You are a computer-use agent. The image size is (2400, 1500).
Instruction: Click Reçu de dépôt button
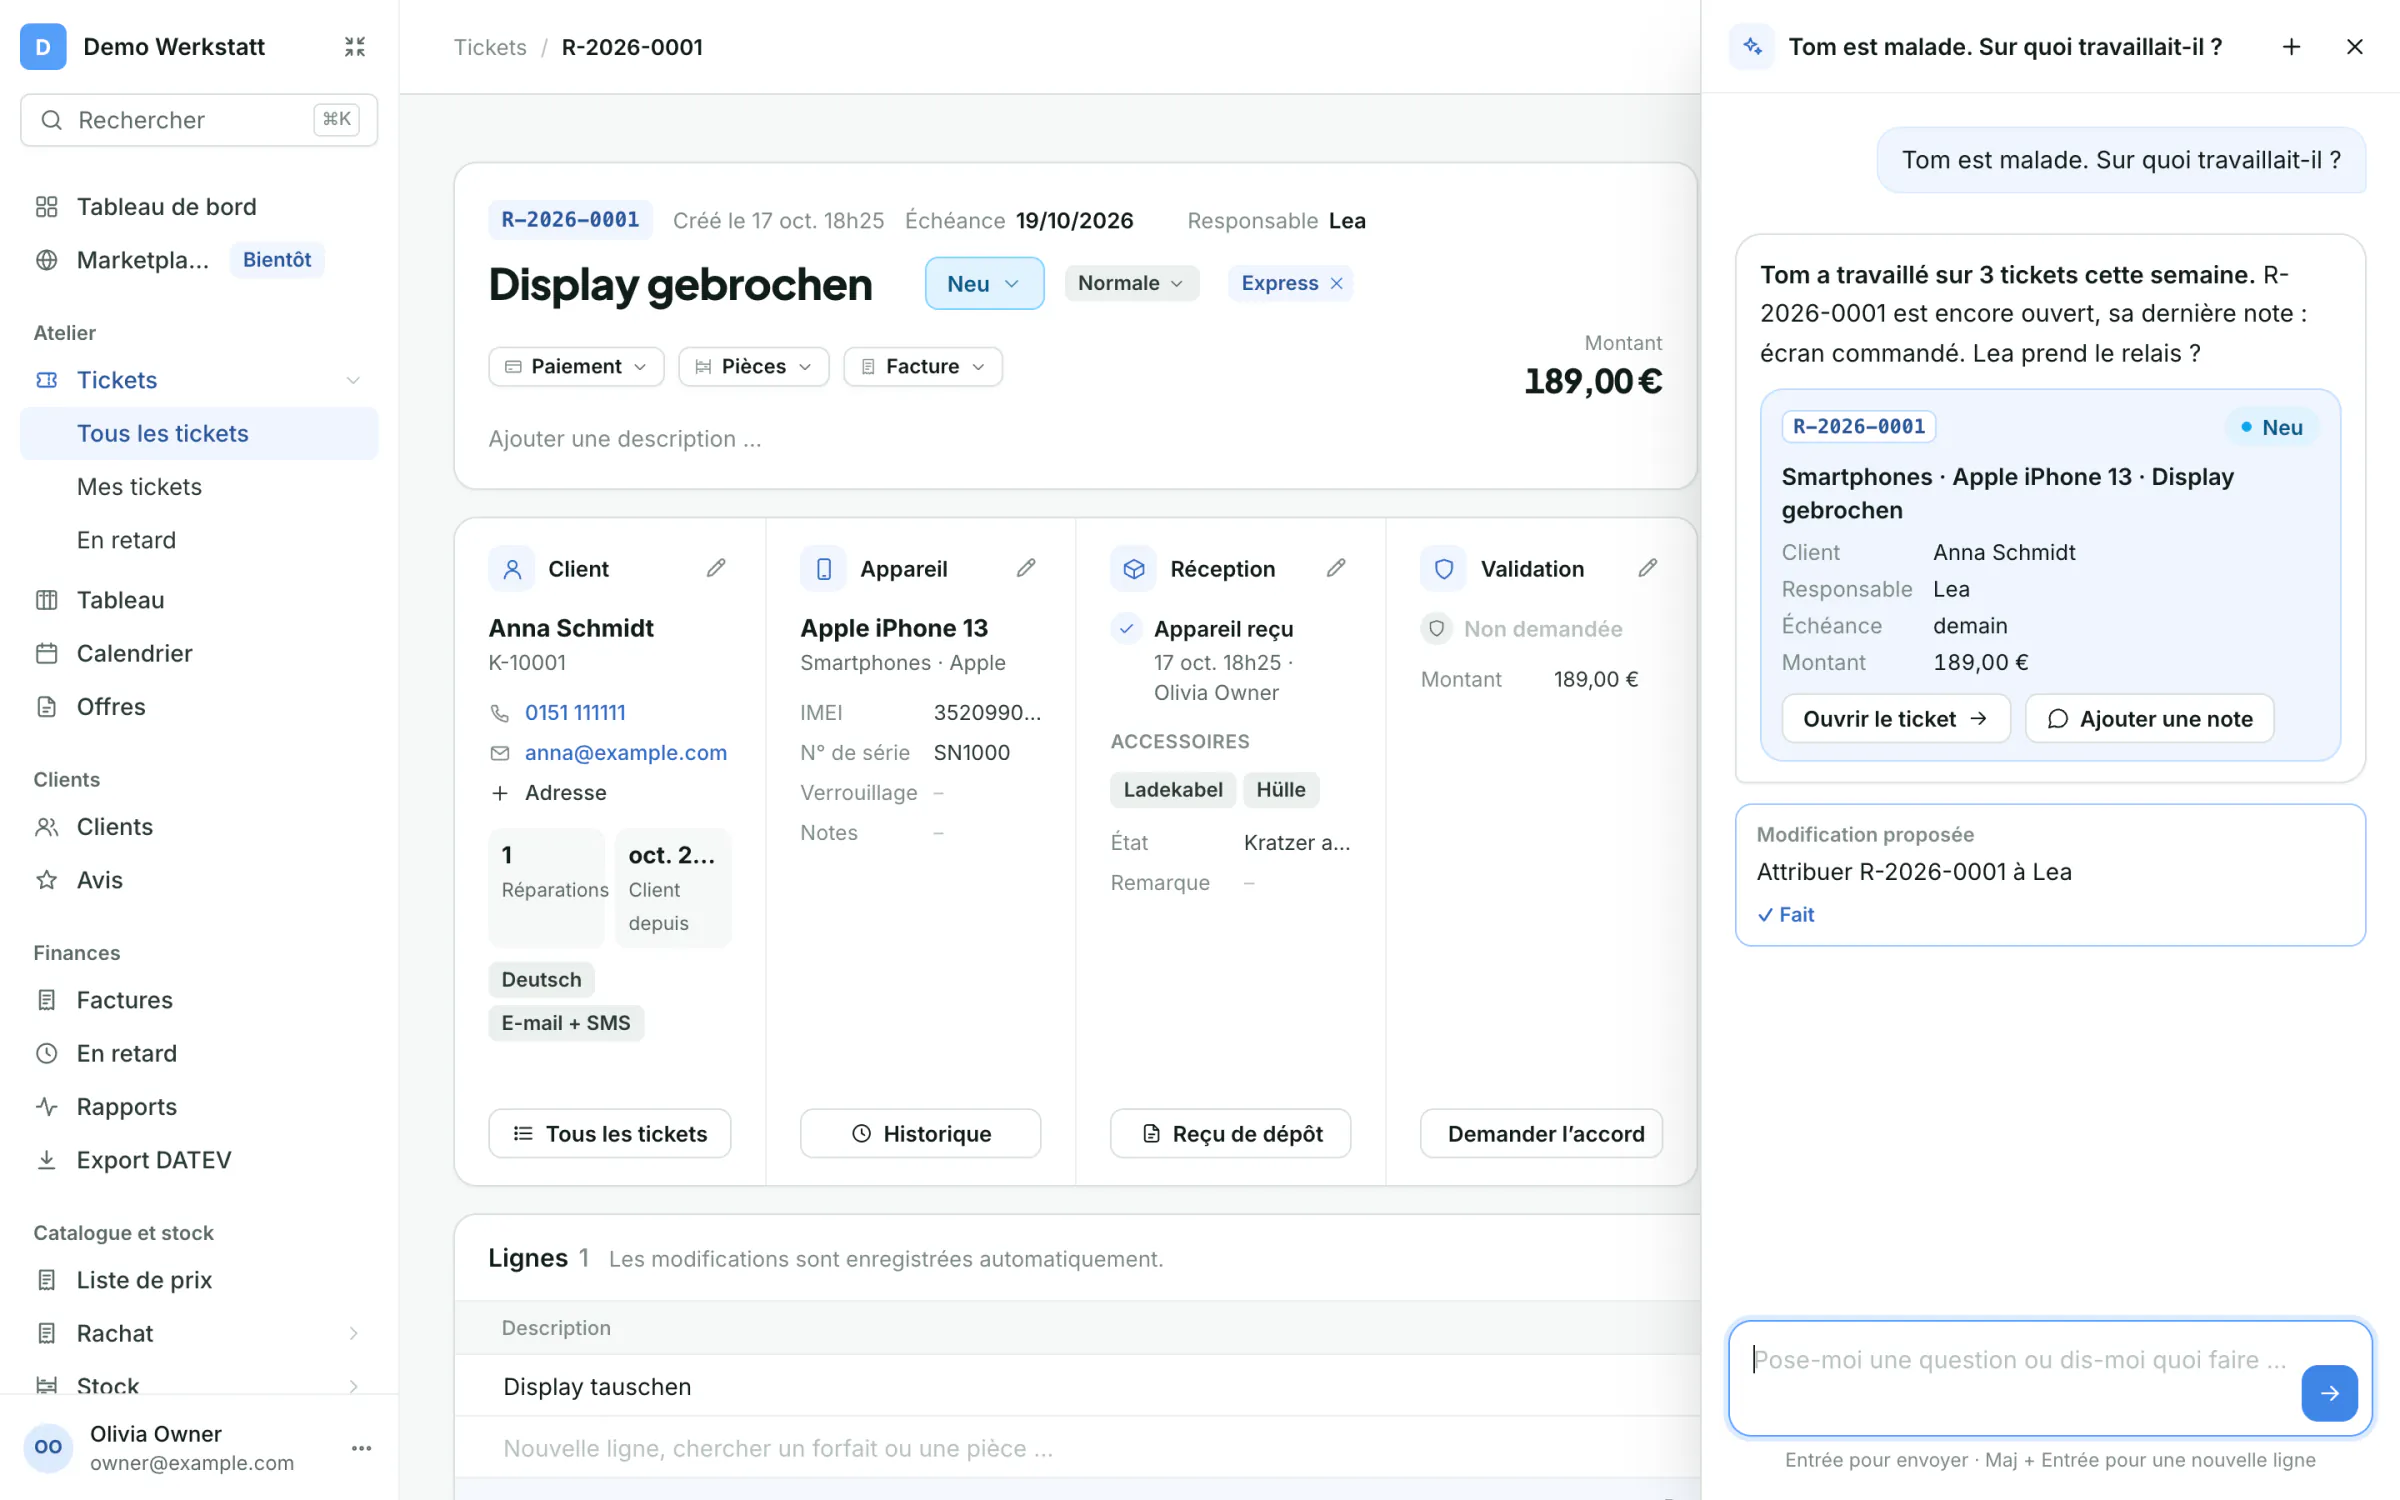point(1231,1133)
